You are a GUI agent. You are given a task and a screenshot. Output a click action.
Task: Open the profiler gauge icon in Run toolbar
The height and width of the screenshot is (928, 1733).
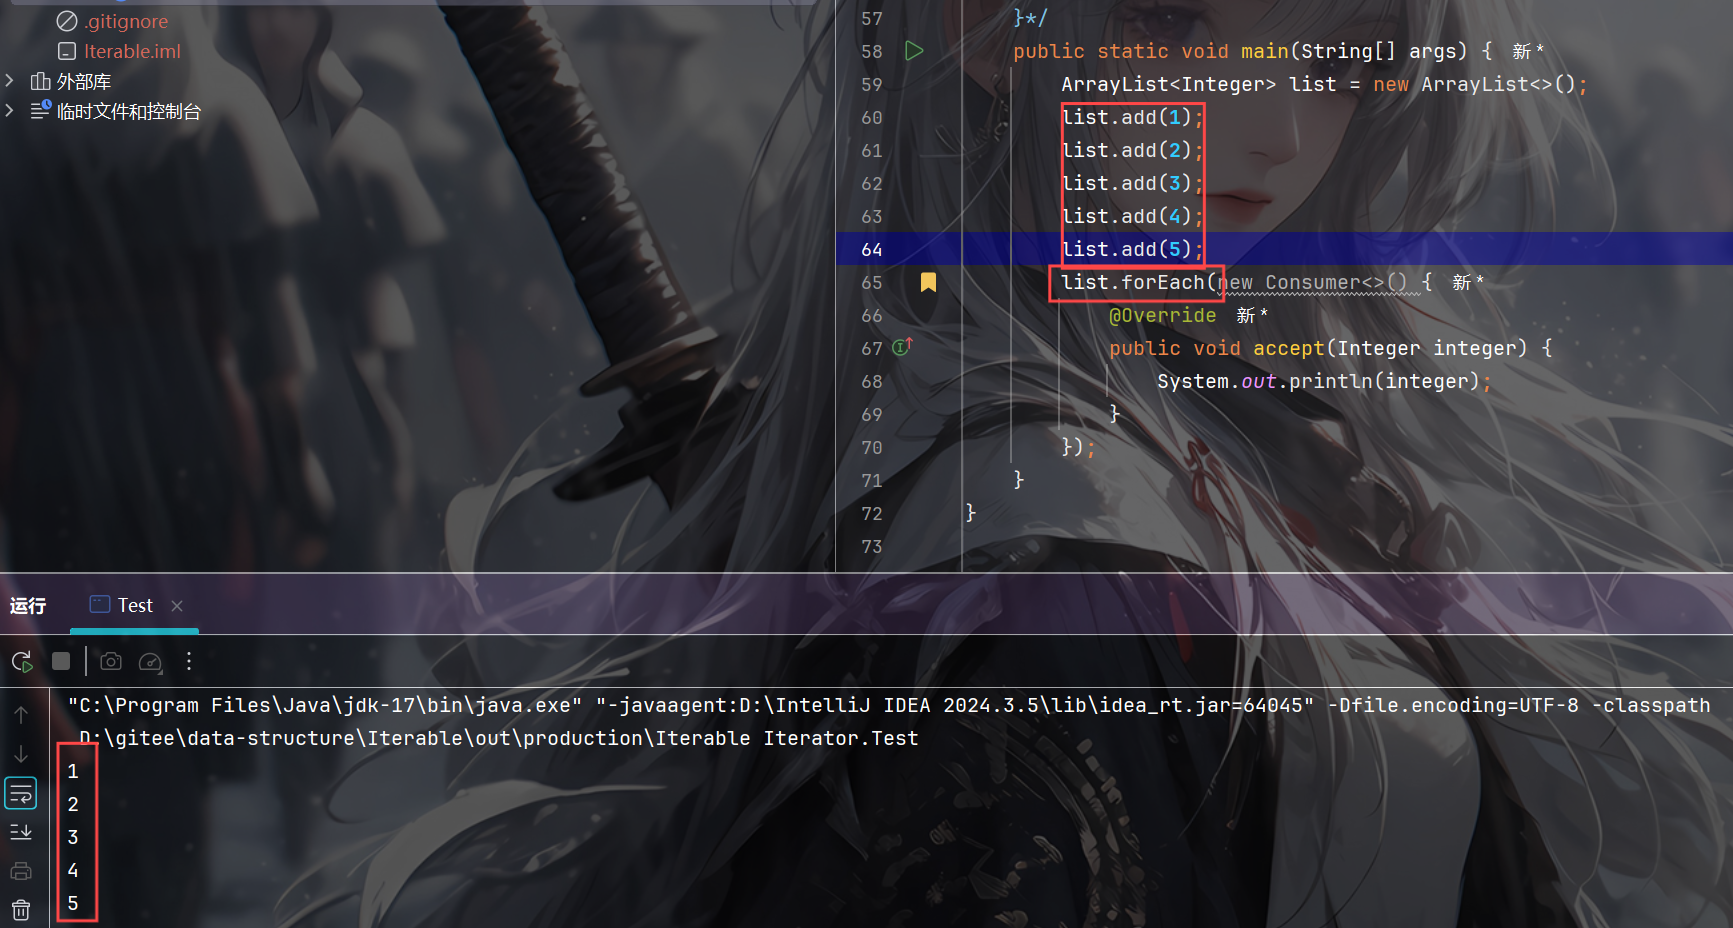point(150,661)
